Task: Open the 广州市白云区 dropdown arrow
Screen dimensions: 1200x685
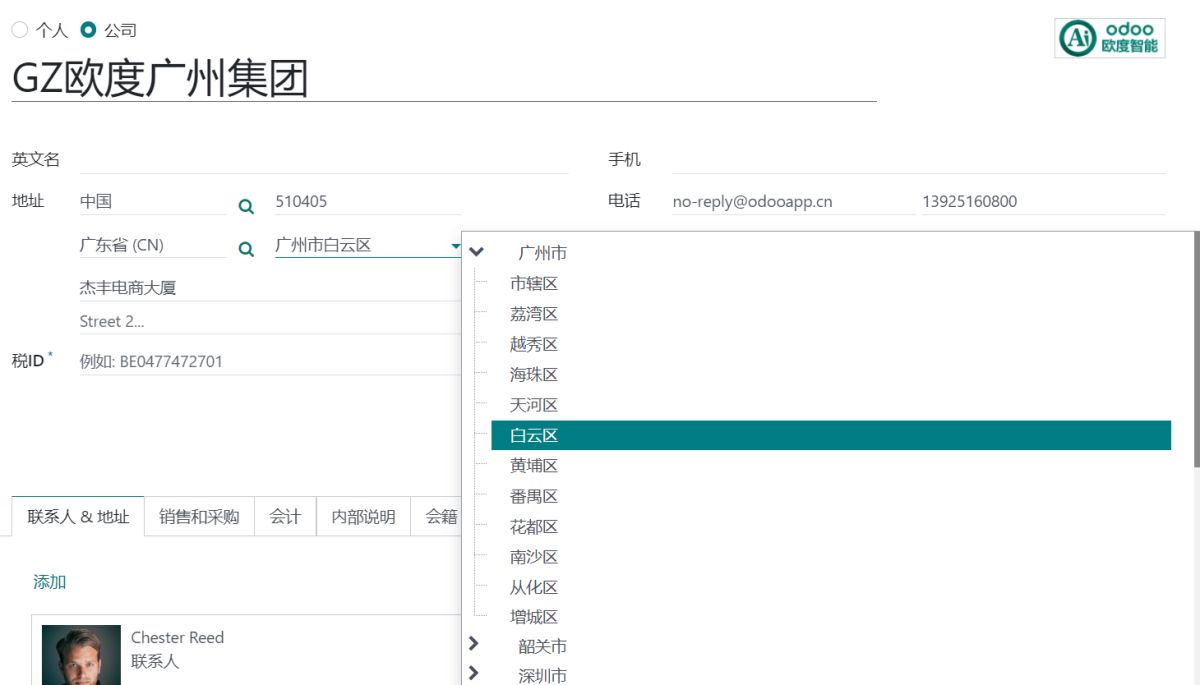Action: (455, 245)
